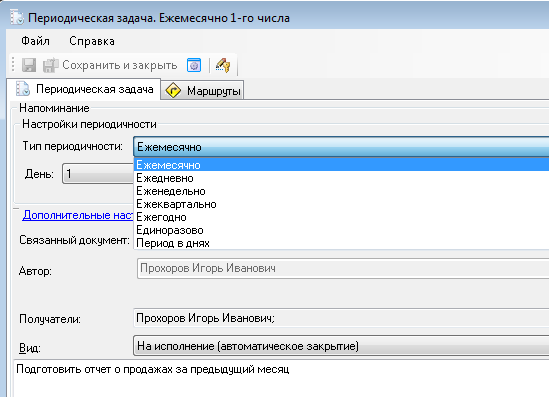Click the Напоминание group header

coord(54,108)
